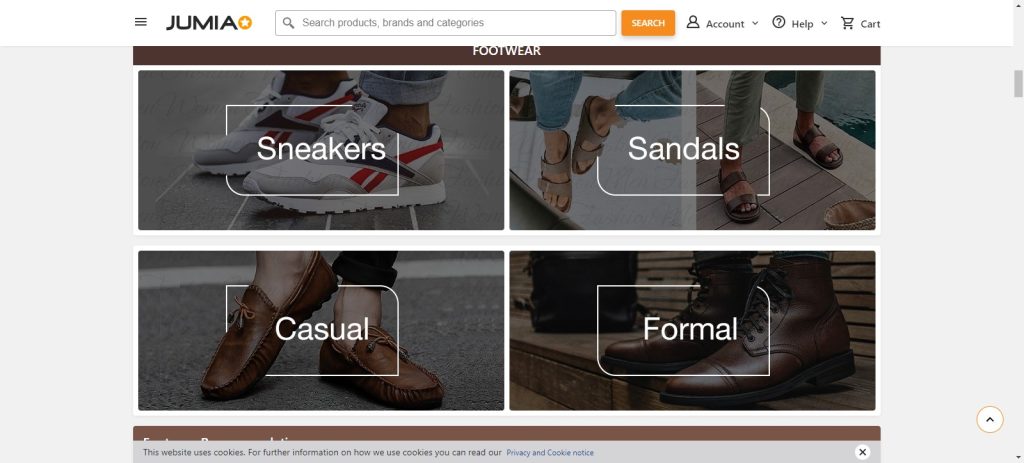Select the Formal shoes banner

tap(692, 330)
